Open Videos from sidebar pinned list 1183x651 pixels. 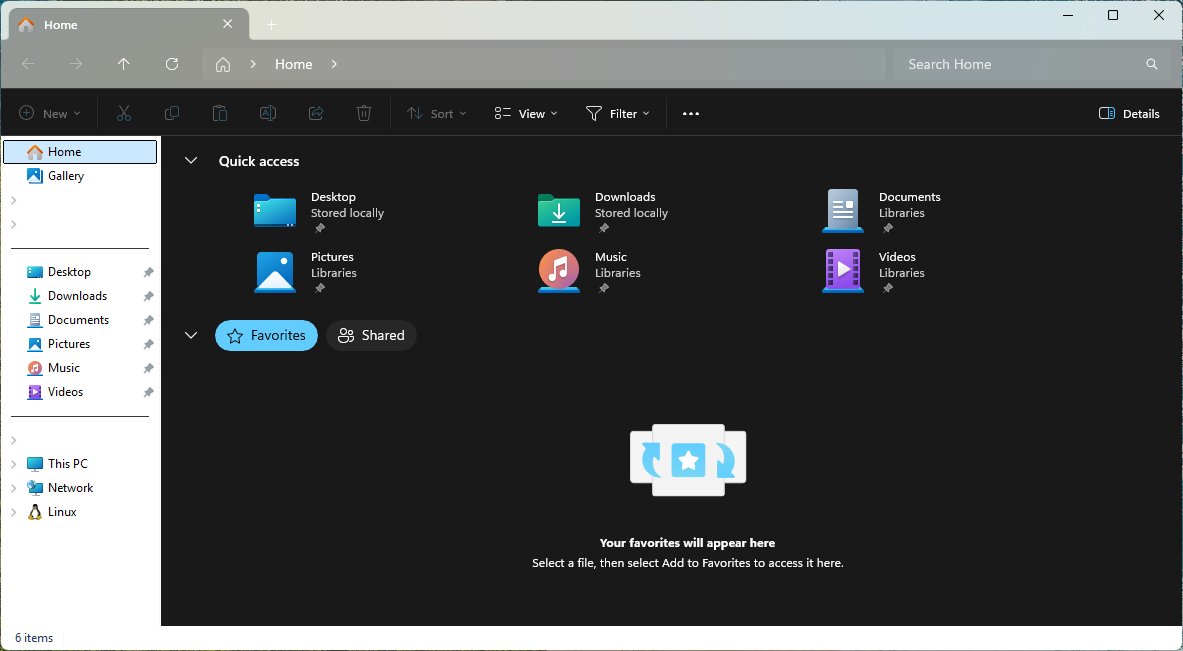(x=66, y=392)
